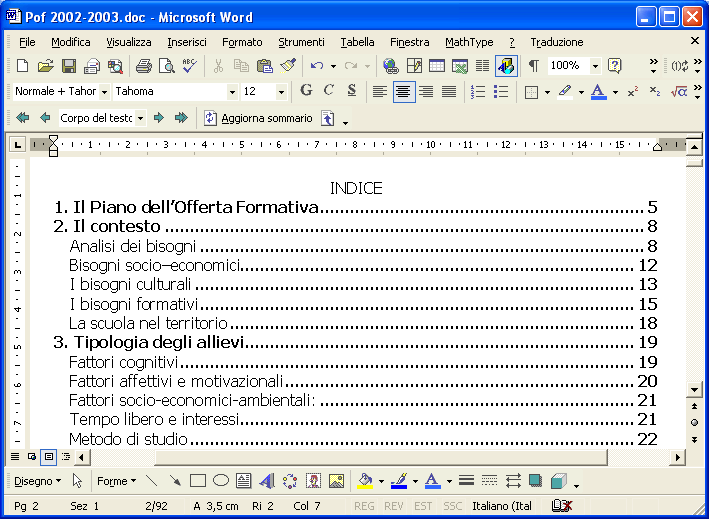Undo the last action with the blue arrow

click(317, 66)
